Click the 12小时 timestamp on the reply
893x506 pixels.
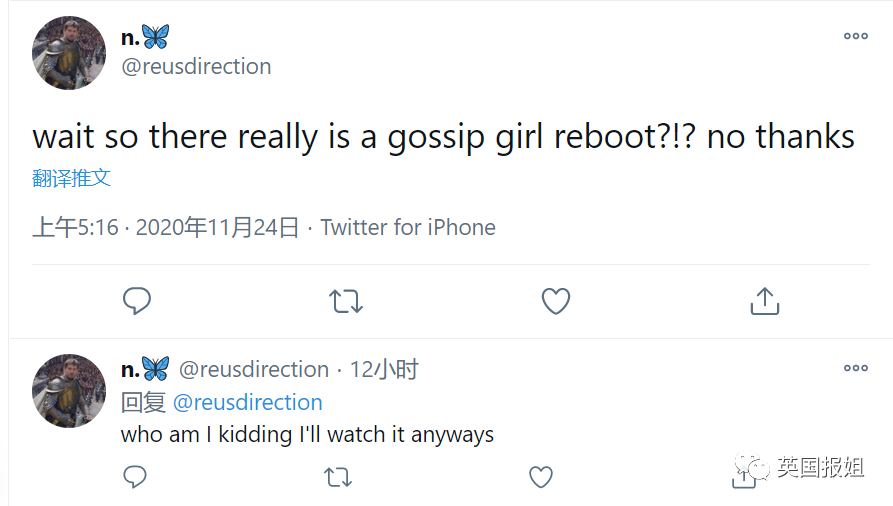coord(384,370)
